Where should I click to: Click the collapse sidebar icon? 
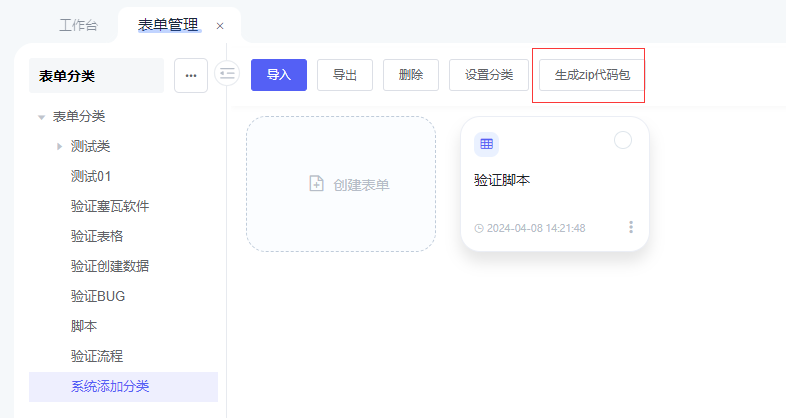(x=227, y=74)
